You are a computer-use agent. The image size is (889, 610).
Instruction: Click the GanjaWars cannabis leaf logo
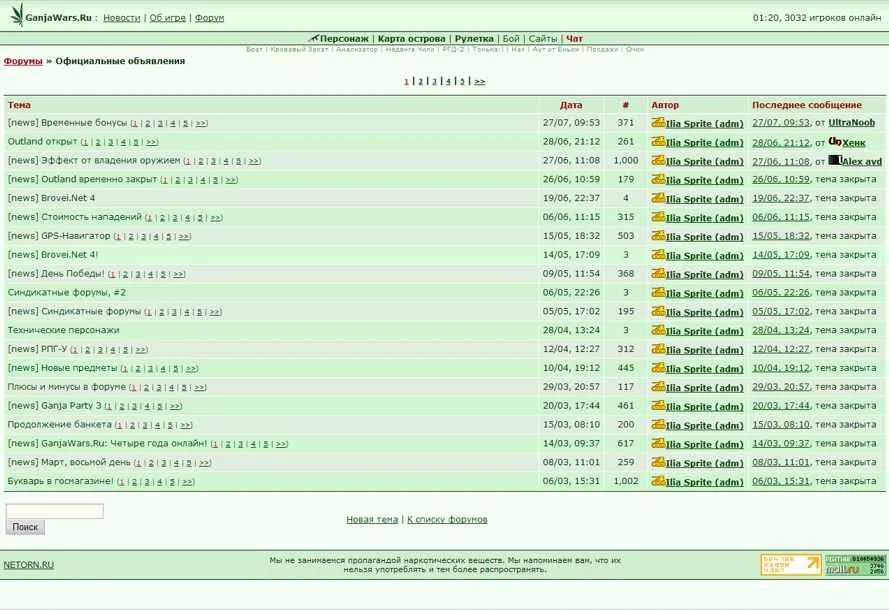point(16,15)
